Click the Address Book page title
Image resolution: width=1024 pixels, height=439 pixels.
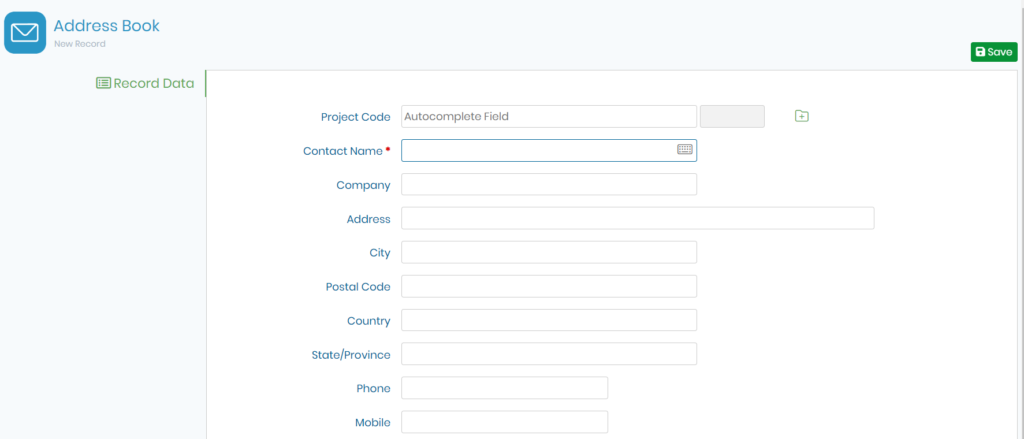pos(106,26)
